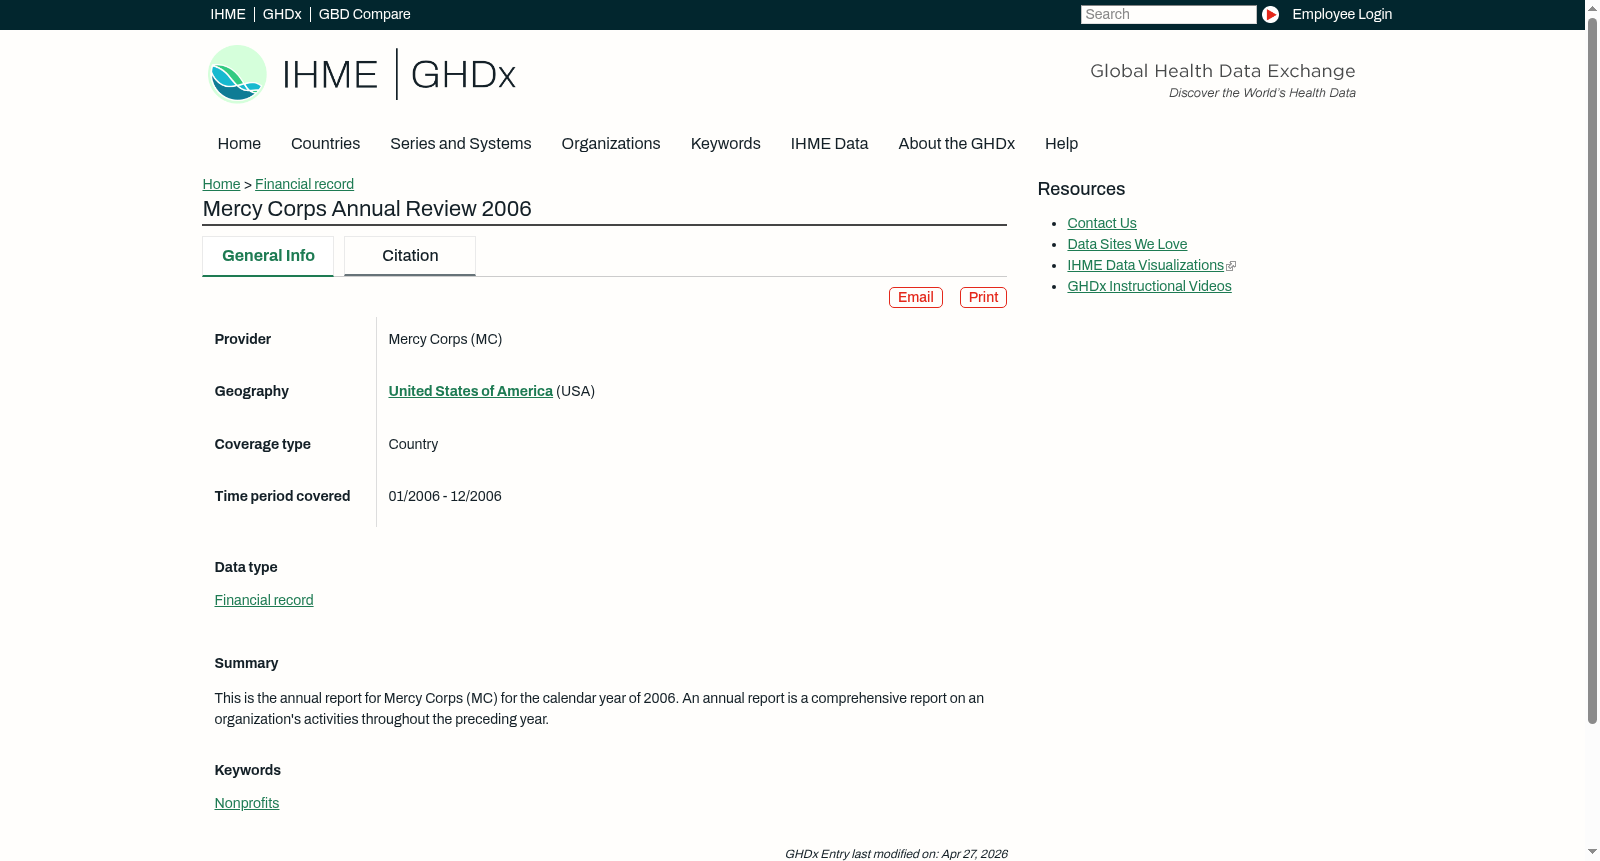Click the Mercy Corps Annual Review 2006 title
The image size is (1600, 861).
pos(367,209)
